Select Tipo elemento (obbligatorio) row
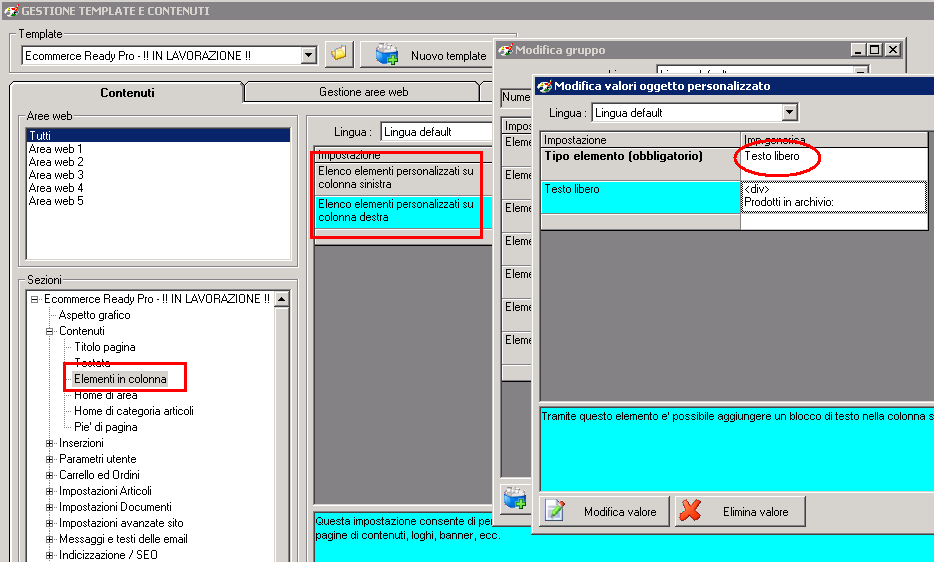Screen dimensions: 934x562 [x=640, y=163]
